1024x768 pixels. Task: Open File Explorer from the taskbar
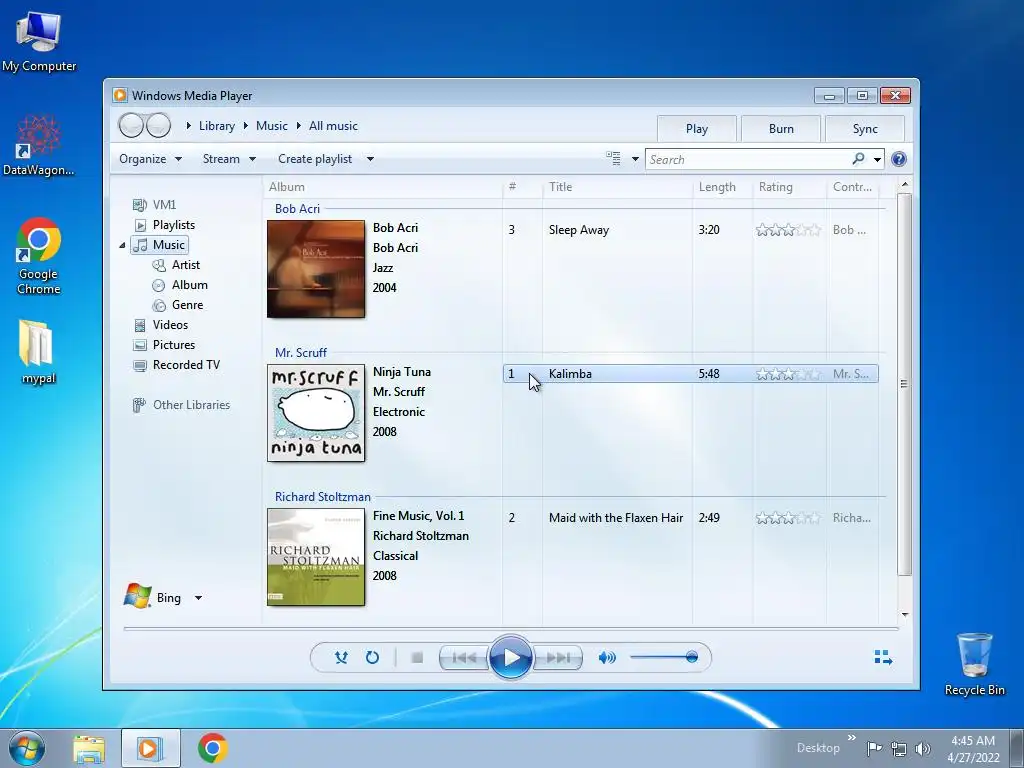tap(89, 748)
